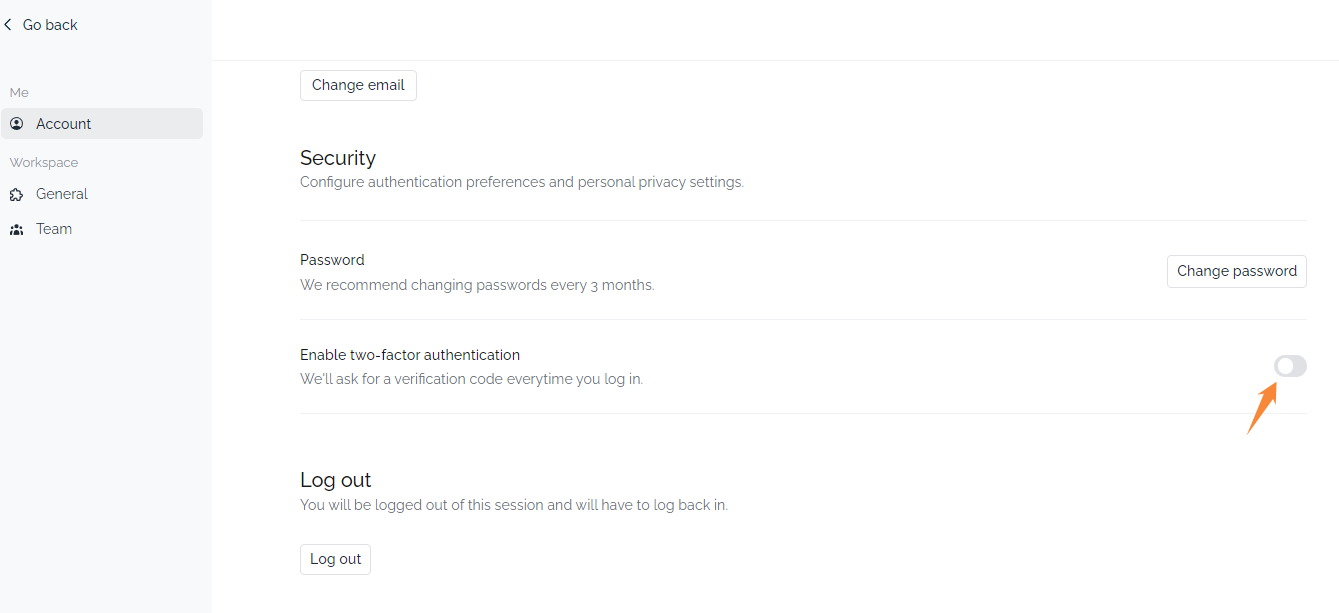Click the Security section heading
The height and width of the screenshot is (613, 1339).
coord(338,158)
